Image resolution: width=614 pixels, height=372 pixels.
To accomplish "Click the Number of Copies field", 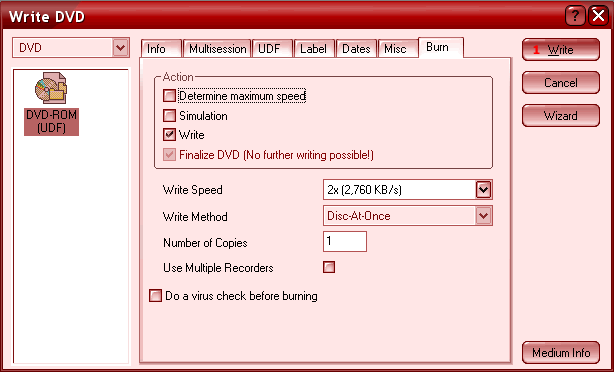I will coord(345,241).
